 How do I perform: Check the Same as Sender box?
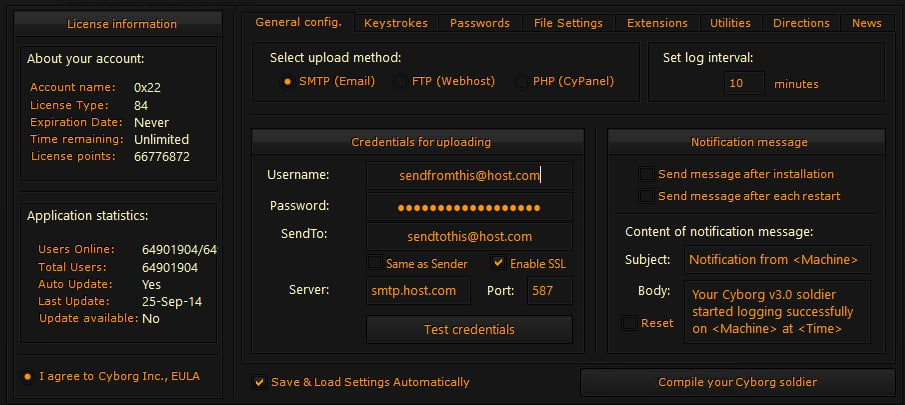click(375, 263)
